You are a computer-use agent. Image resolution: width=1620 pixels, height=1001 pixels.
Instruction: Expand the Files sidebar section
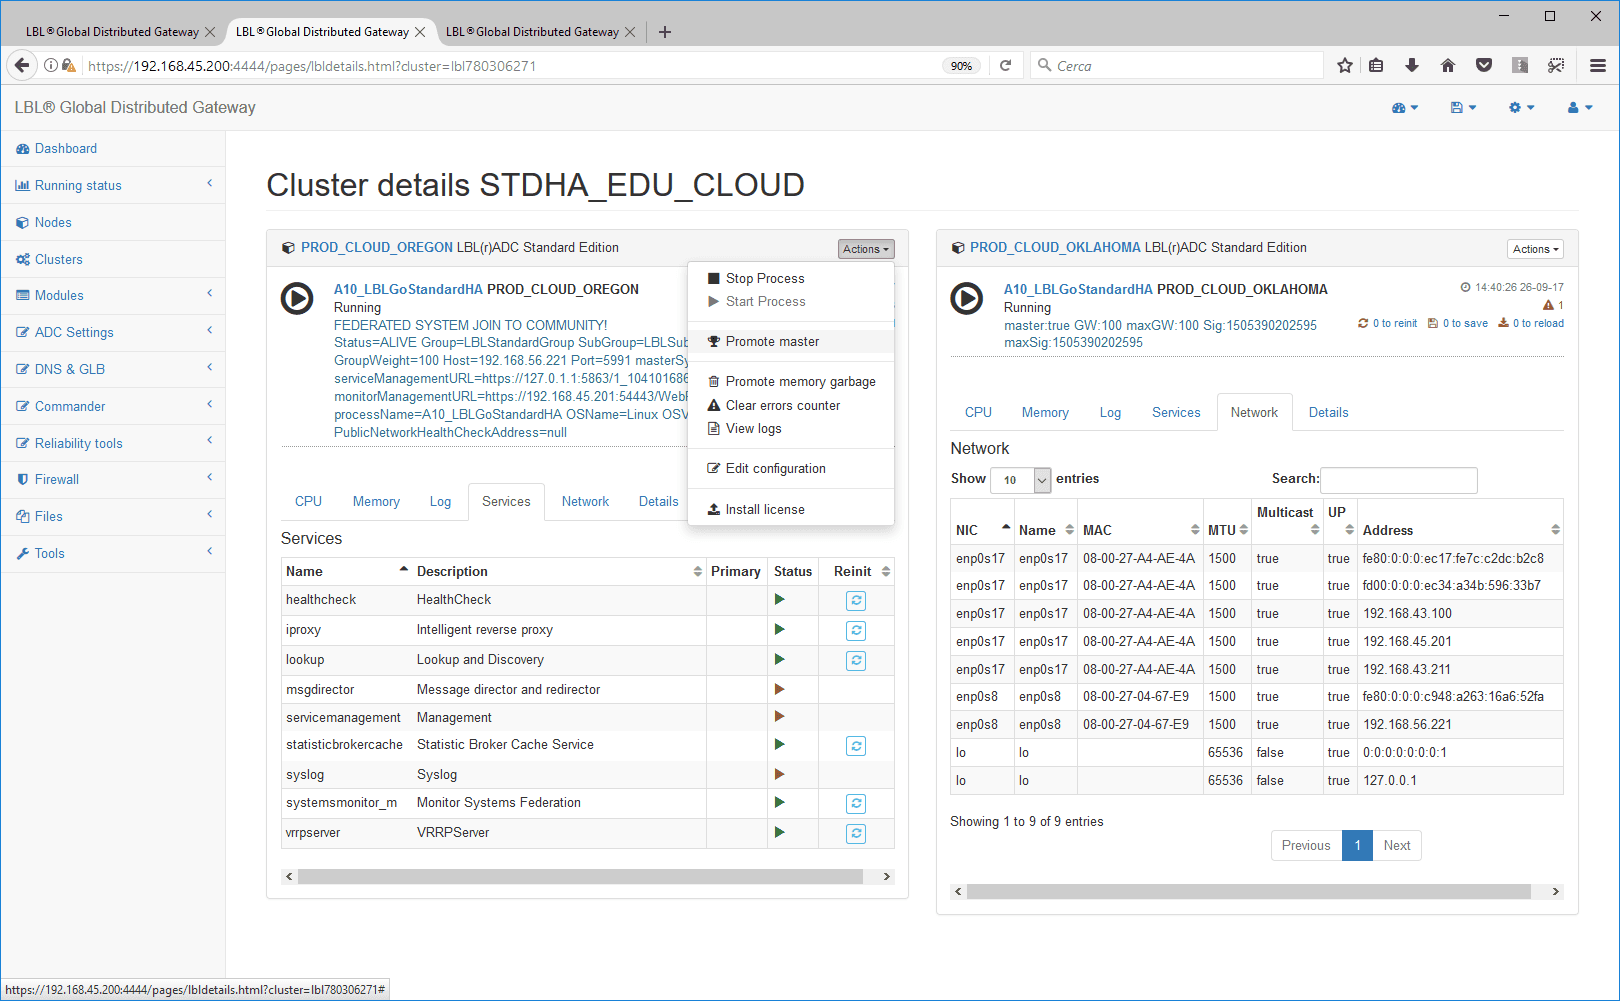click(x=112, y=516)
